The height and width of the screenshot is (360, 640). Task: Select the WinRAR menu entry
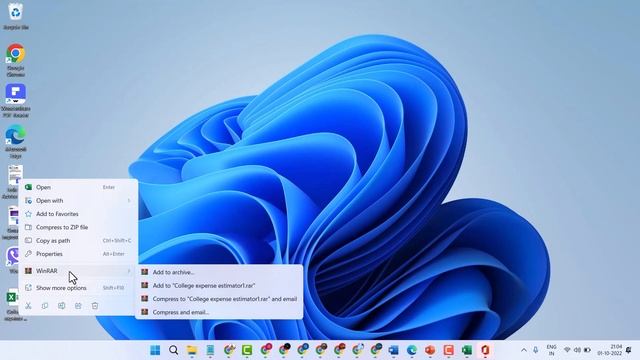pyautogui.click(x=78, y=271)
